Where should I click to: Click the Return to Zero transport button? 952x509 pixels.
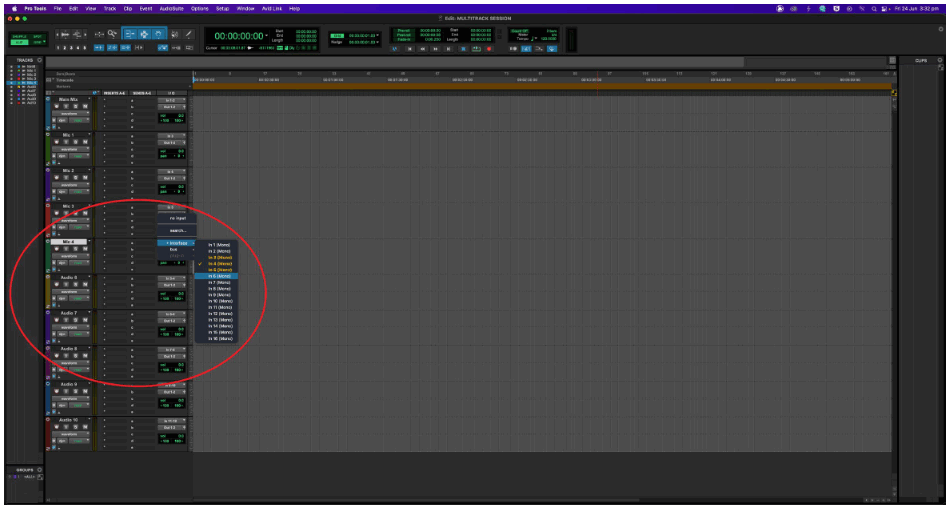(410, 49)
